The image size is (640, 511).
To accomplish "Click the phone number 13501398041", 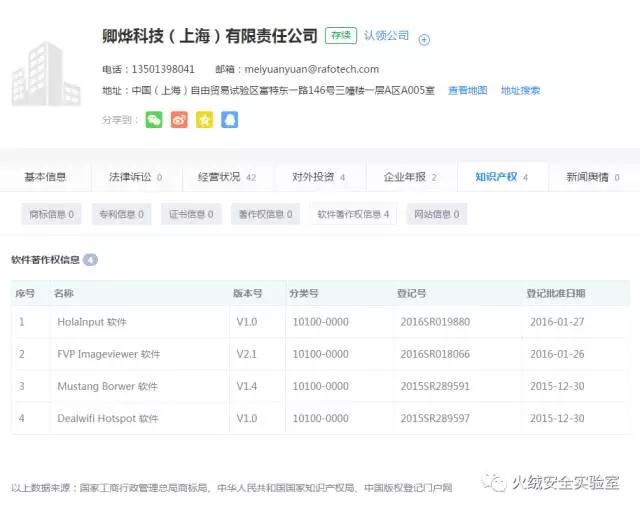I will coord(163,69).
